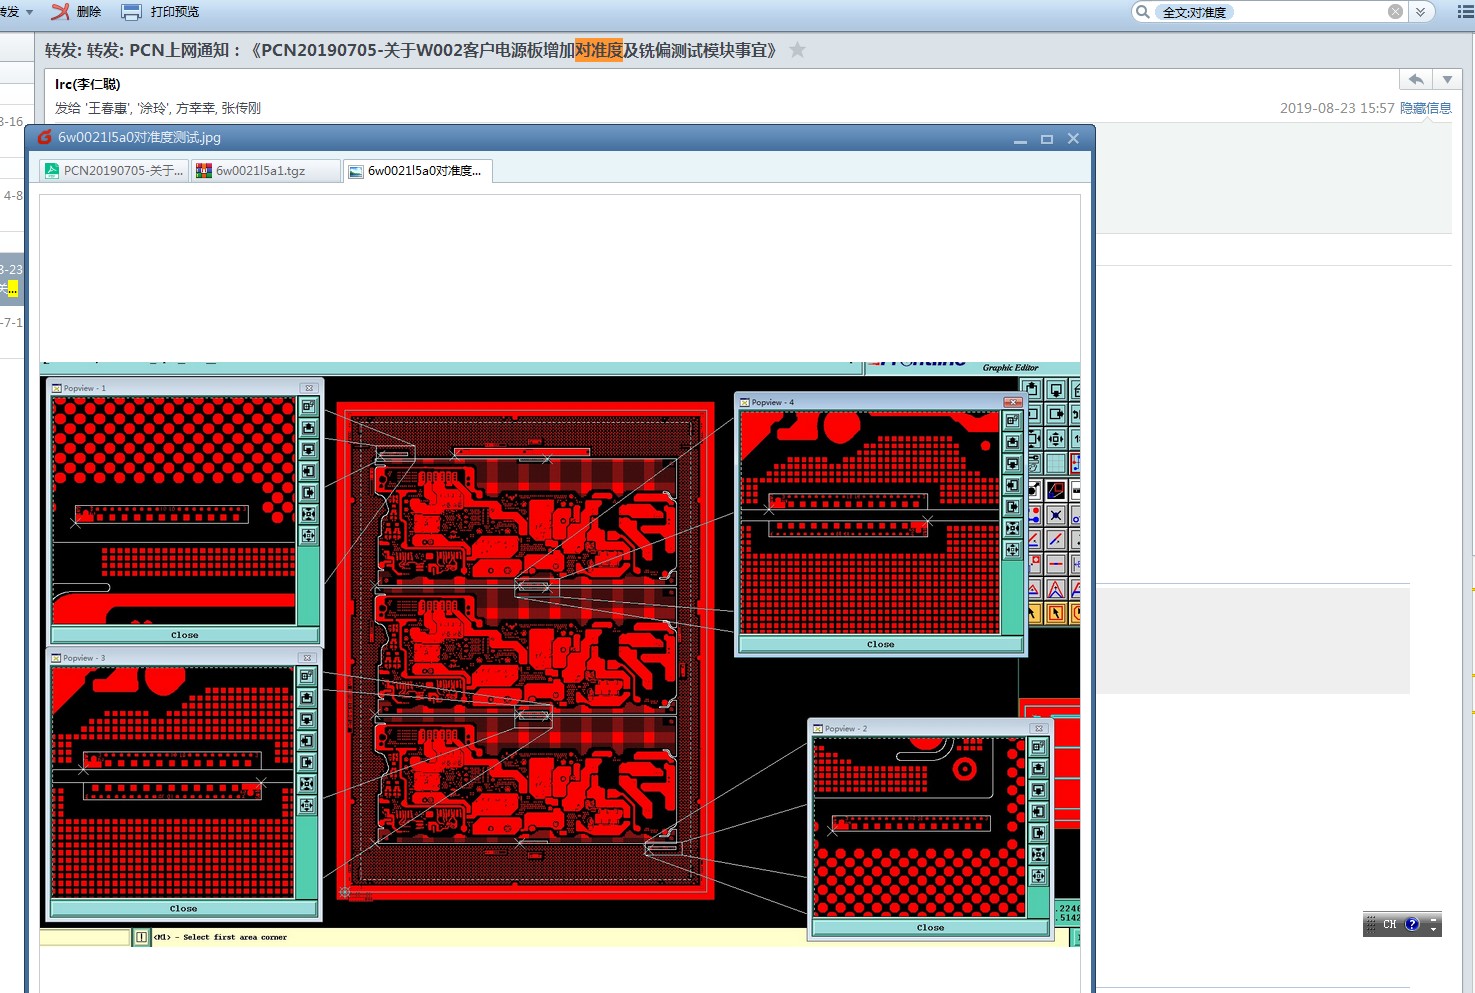Click the CH input language indicator
Screen dimensions: 1475x993
[x=1389, y=924]
